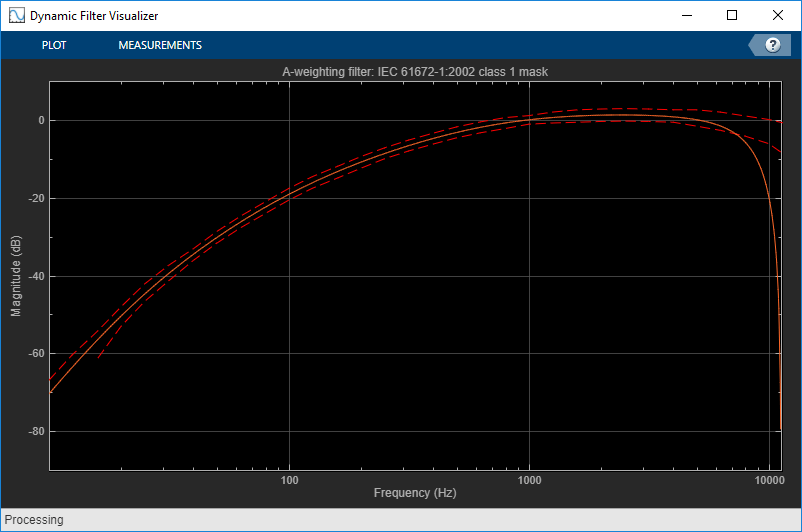
Task: Click the Dynamic Filter Visualizer app icon
Action: click(x=16, y=15)
